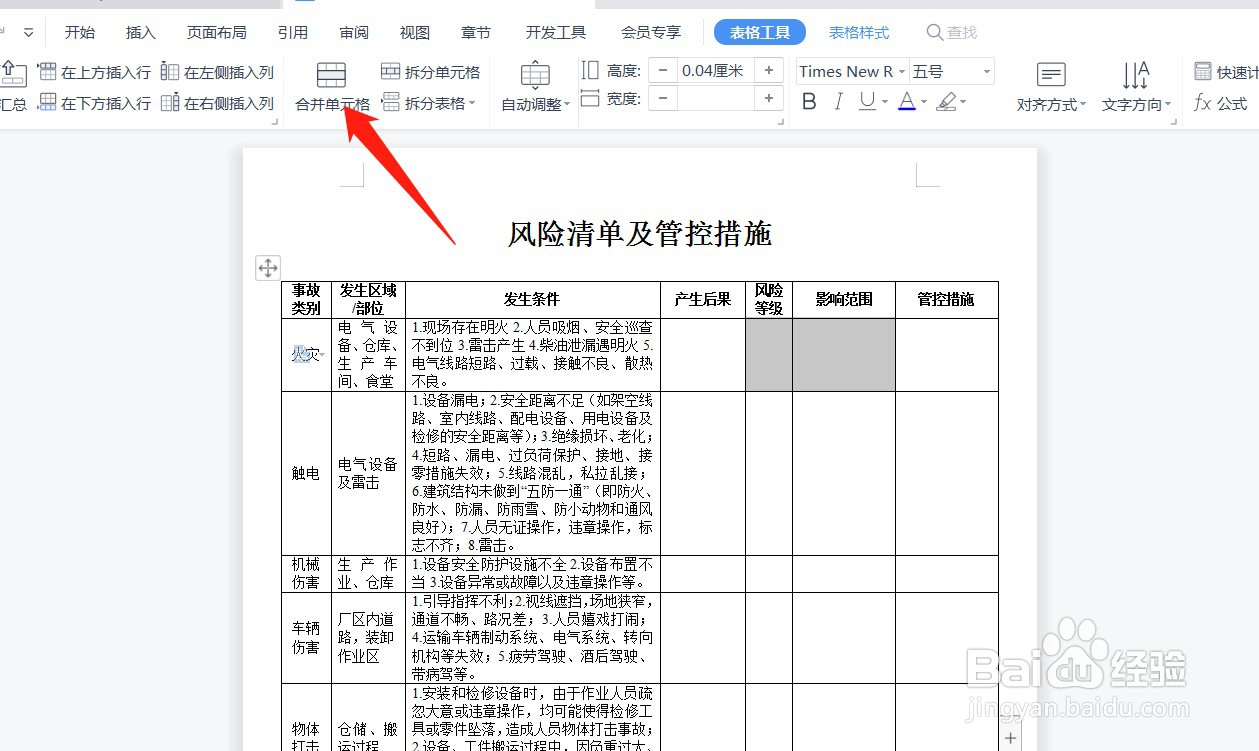Click the column width (宽度) icon
This screenshot has height=751, width=1259.
click(x=590, y=99)
